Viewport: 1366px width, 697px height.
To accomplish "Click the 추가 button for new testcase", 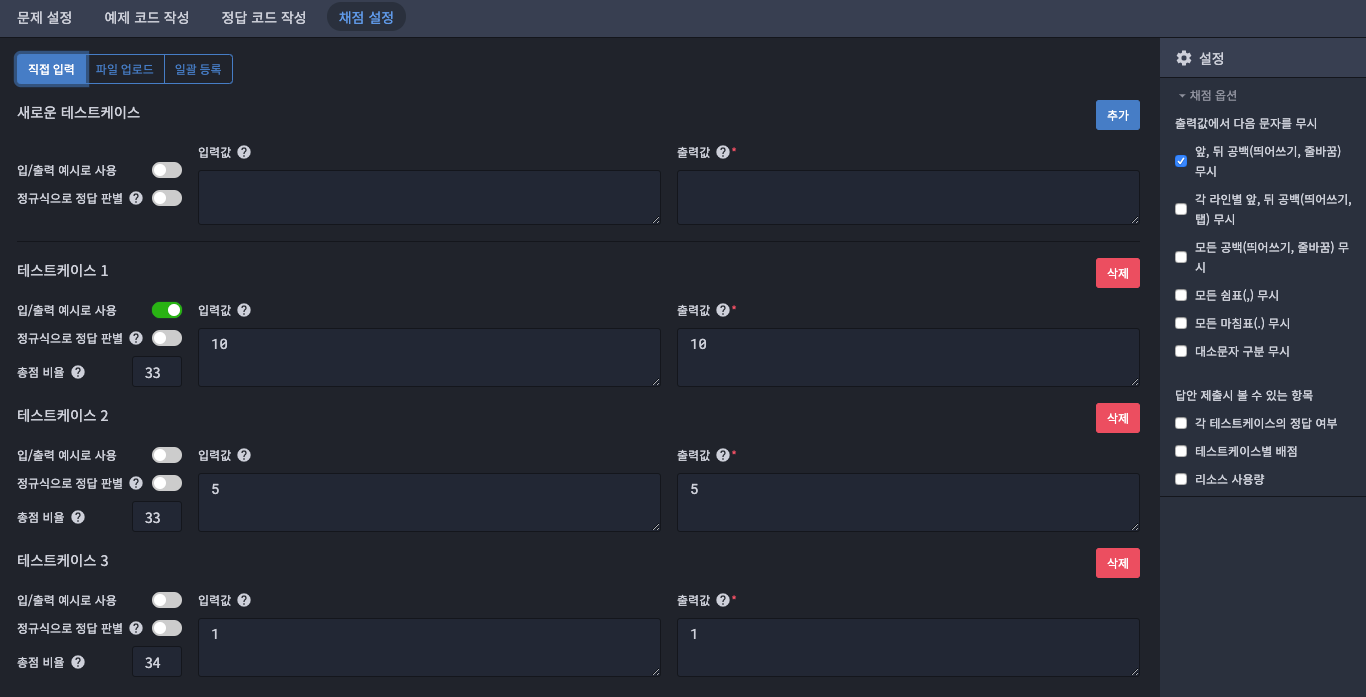I will (1118, 115).
